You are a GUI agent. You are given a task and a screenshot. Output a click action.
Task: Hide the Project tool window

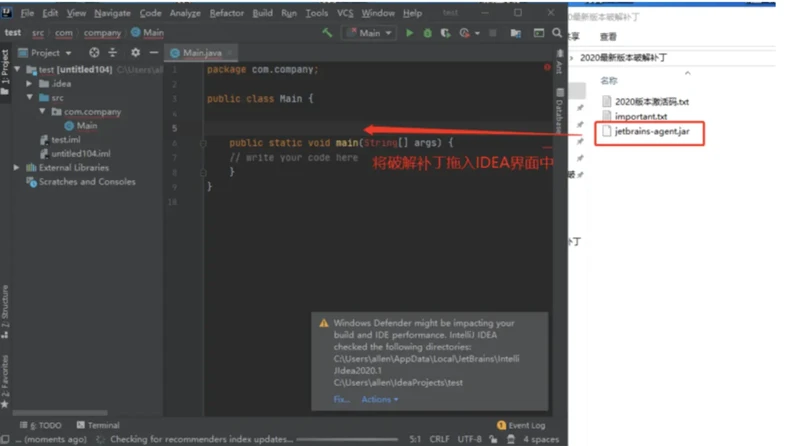click(153, 52)
